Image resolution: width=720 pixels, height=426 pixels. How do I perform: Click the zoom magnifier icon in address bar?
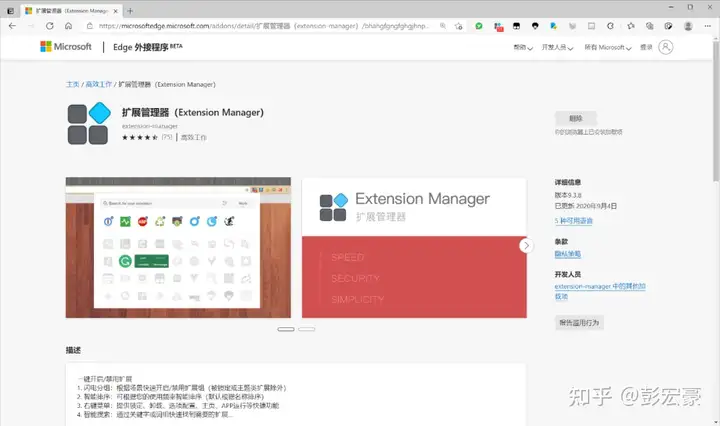(x=443, y=26)
